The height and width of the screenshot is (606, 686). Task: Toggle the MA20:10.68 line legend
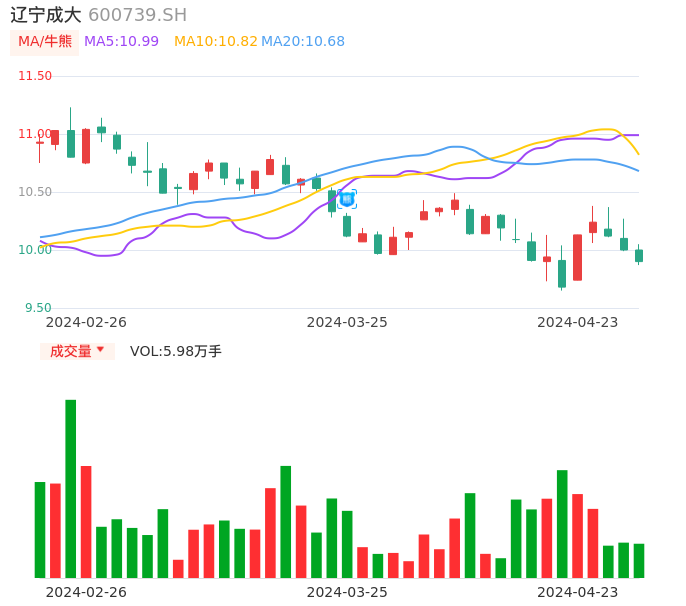[303, 42]
